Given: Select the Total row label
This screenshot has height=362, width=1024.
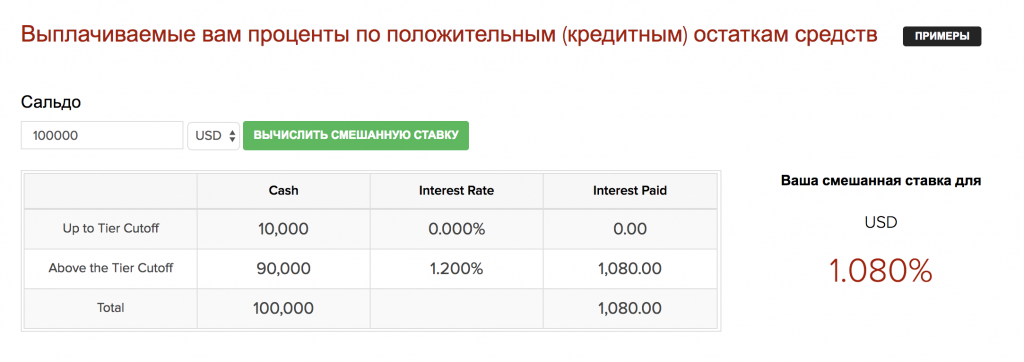Looking at the screenshot, I should (x=110, y=307).
